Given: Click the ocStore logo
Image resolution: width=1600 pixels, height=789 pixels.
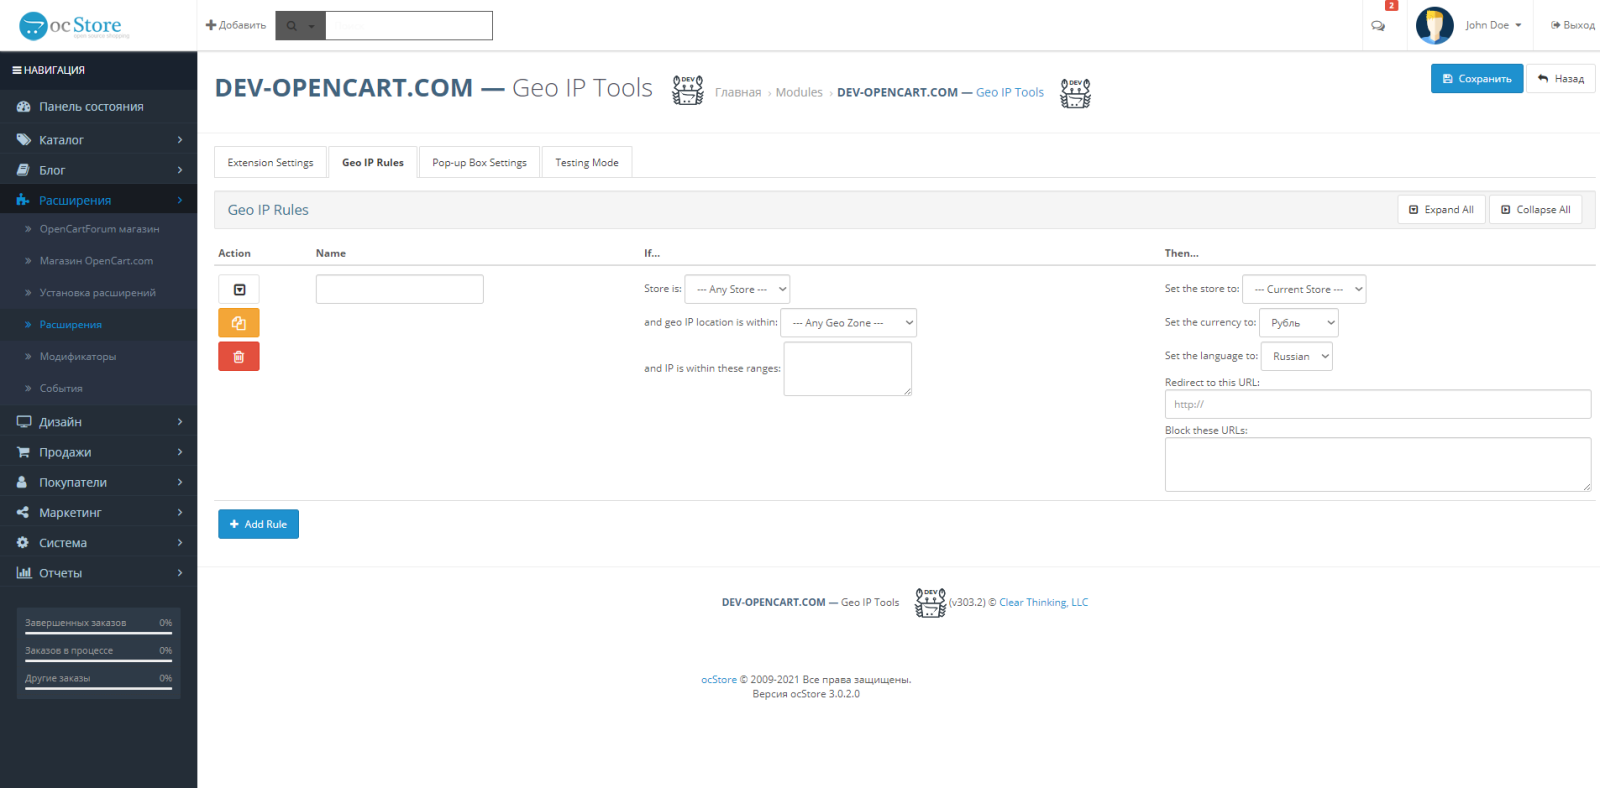Looking at the screenshot, I should coord(75,26).
